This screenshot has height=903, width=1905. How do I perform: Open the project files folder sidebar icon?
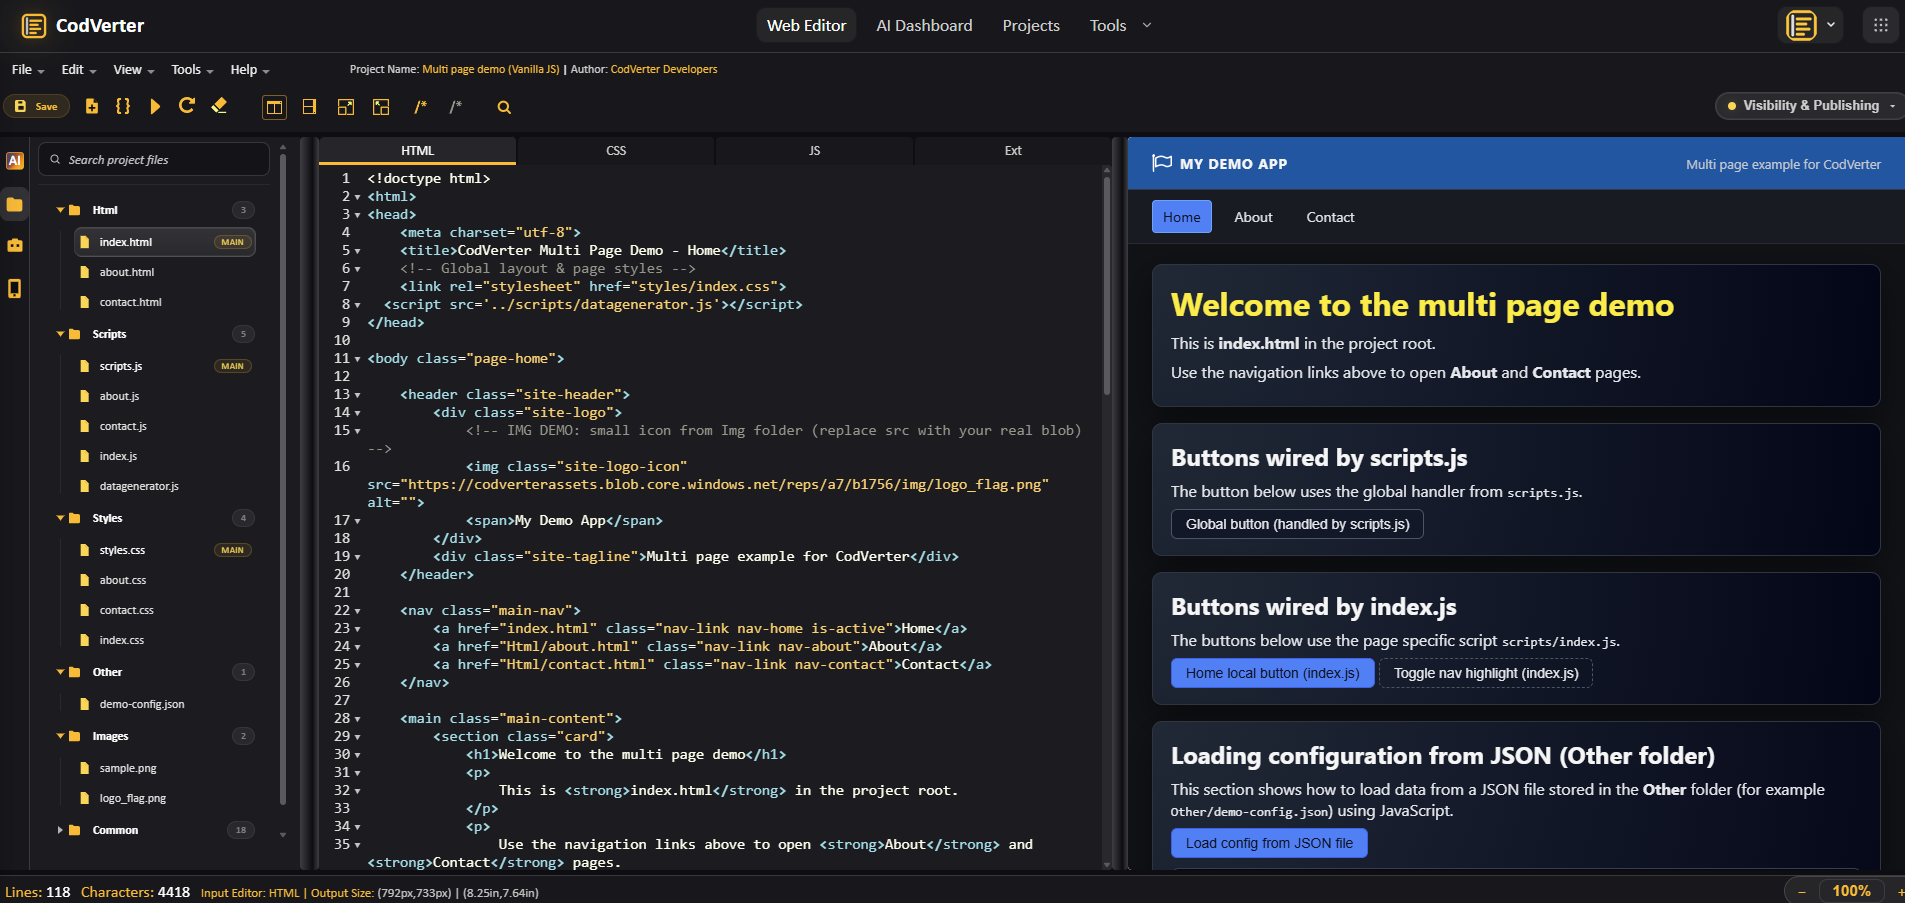click(x=15, y=205)
